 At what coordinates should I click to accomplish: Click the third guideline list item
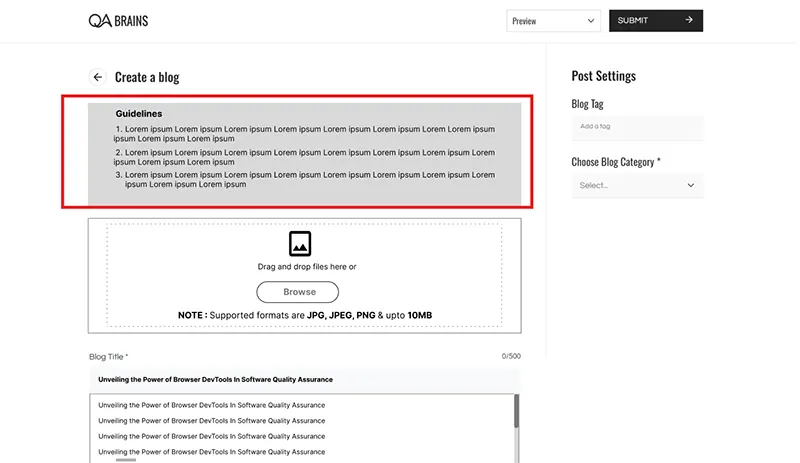click(x=304, y=179)
